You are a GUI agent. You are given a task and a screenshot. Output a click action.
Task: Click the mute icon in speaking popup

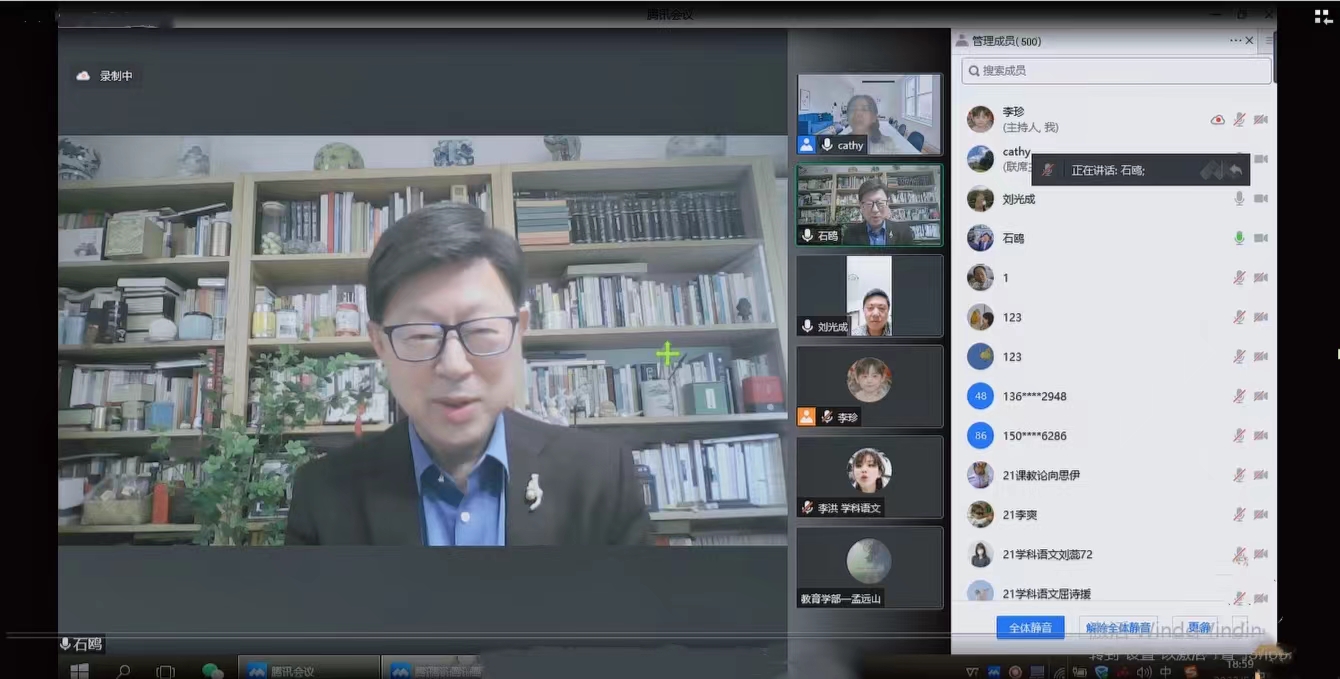[x=1047, y=170]
